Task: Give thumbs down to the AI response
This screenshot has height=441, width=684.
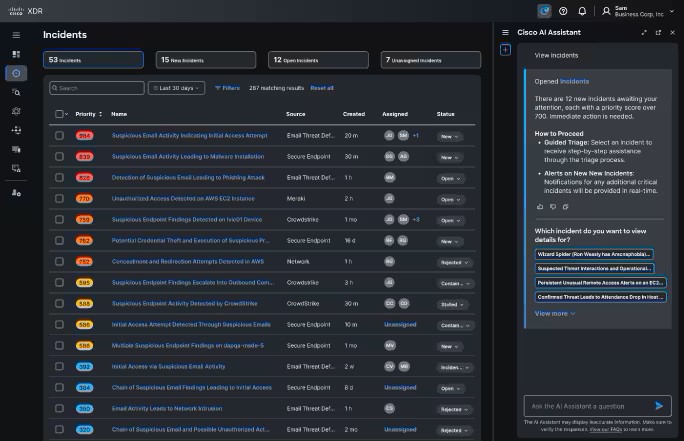Action: coord(553,207)
